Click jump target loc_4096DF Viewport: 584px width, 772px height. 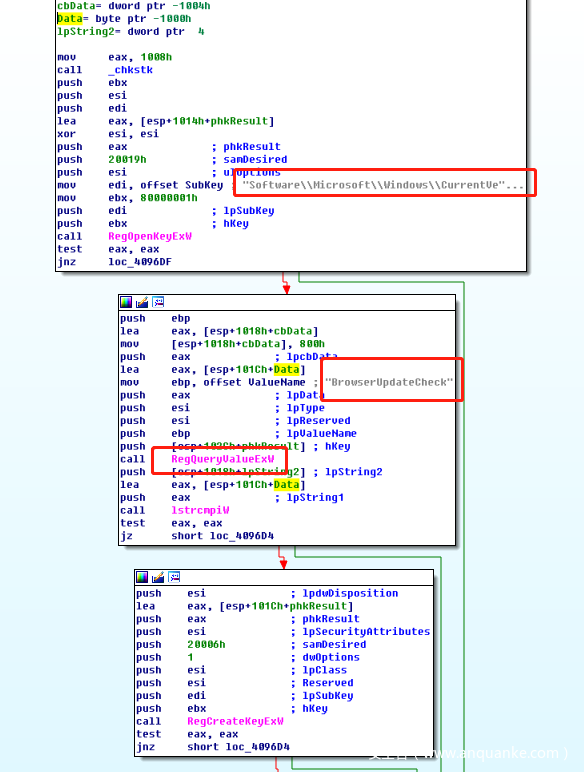point(140,262)
